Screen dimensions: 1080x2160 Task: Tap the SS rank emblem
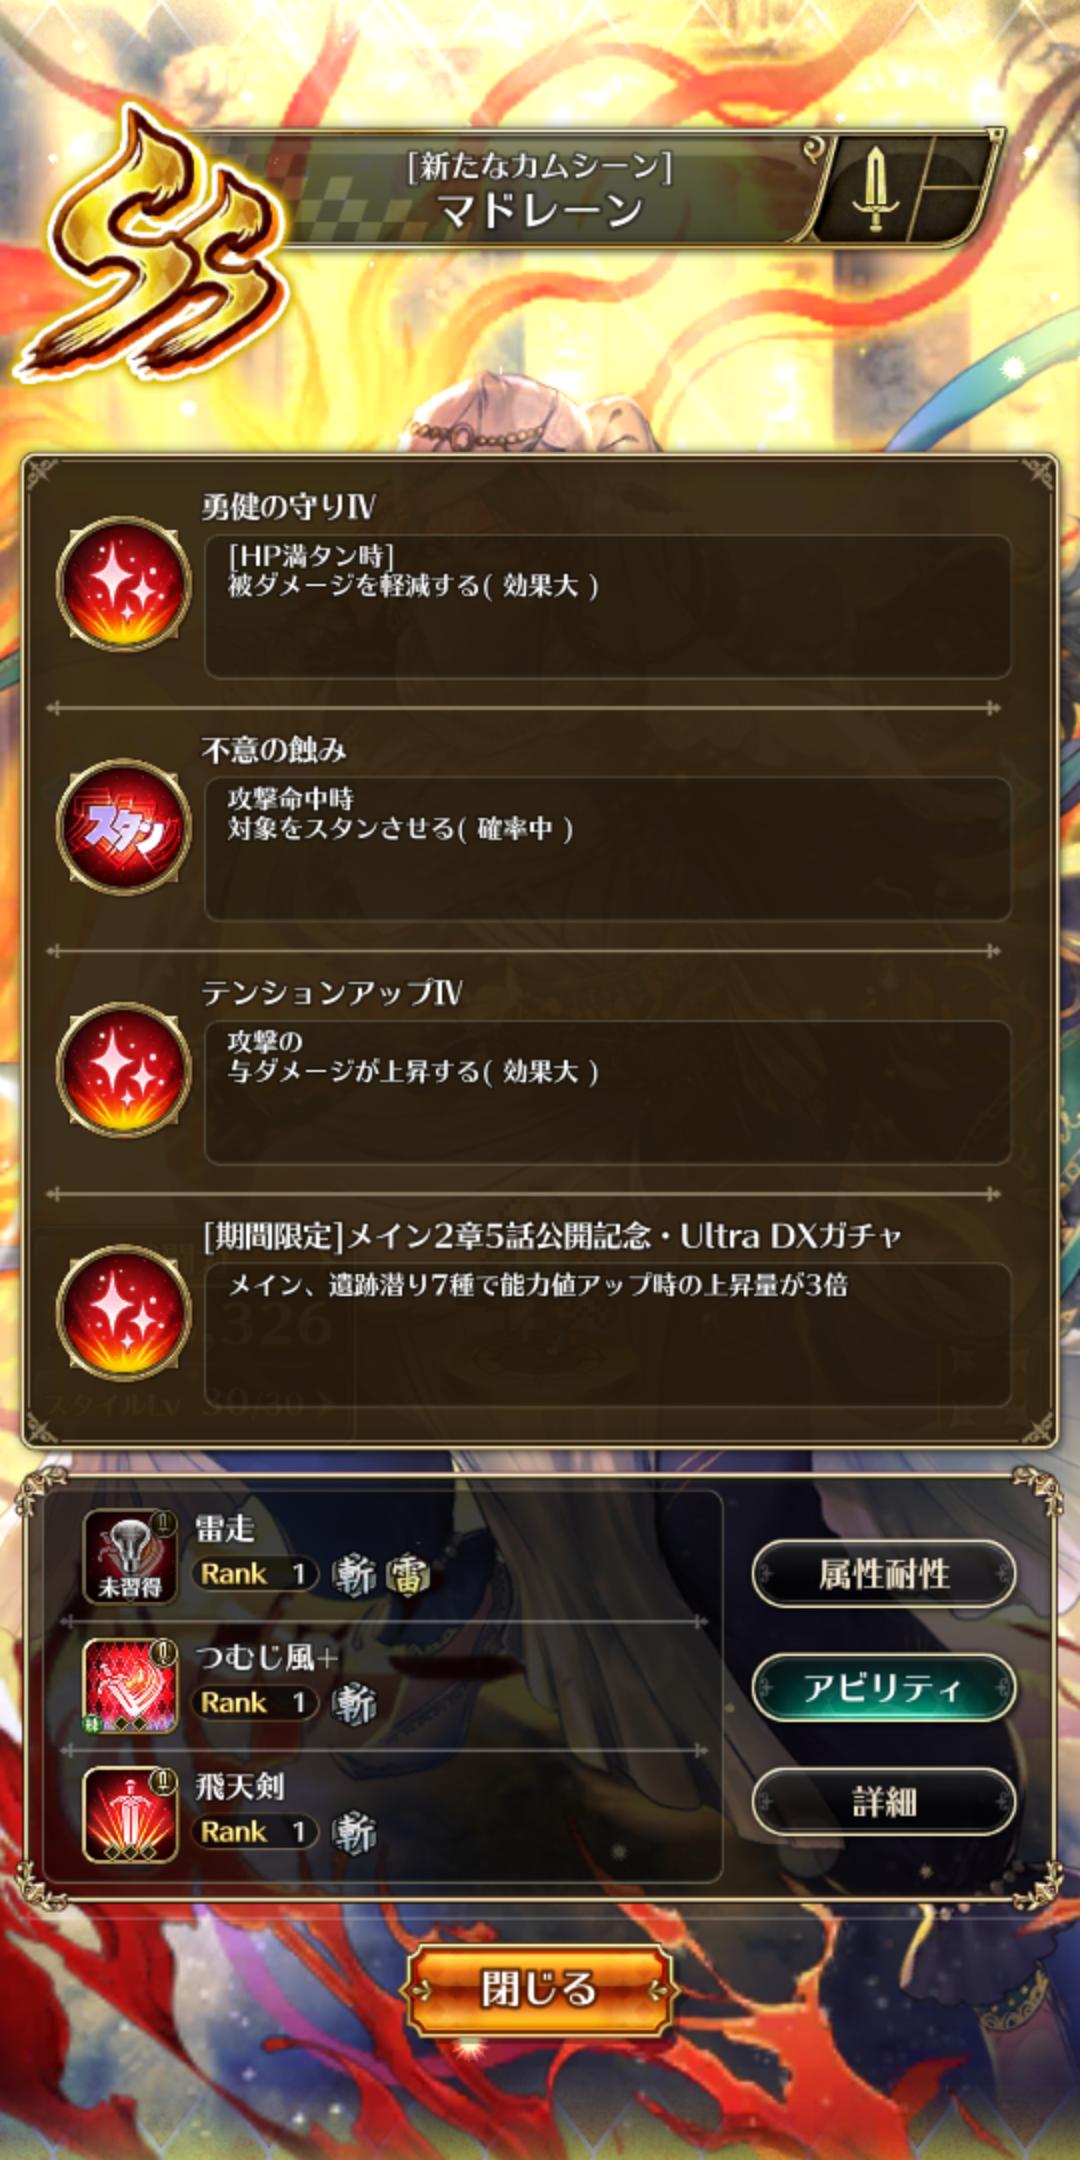tap(155, 250)
